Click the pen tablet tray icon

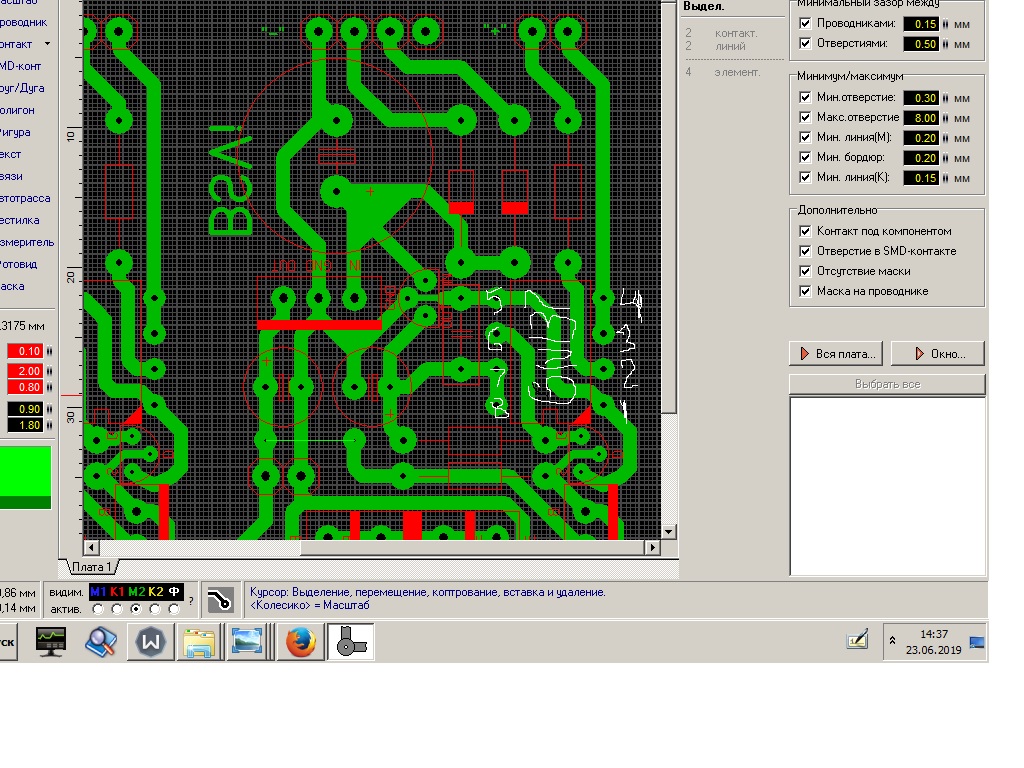point(857,641)
